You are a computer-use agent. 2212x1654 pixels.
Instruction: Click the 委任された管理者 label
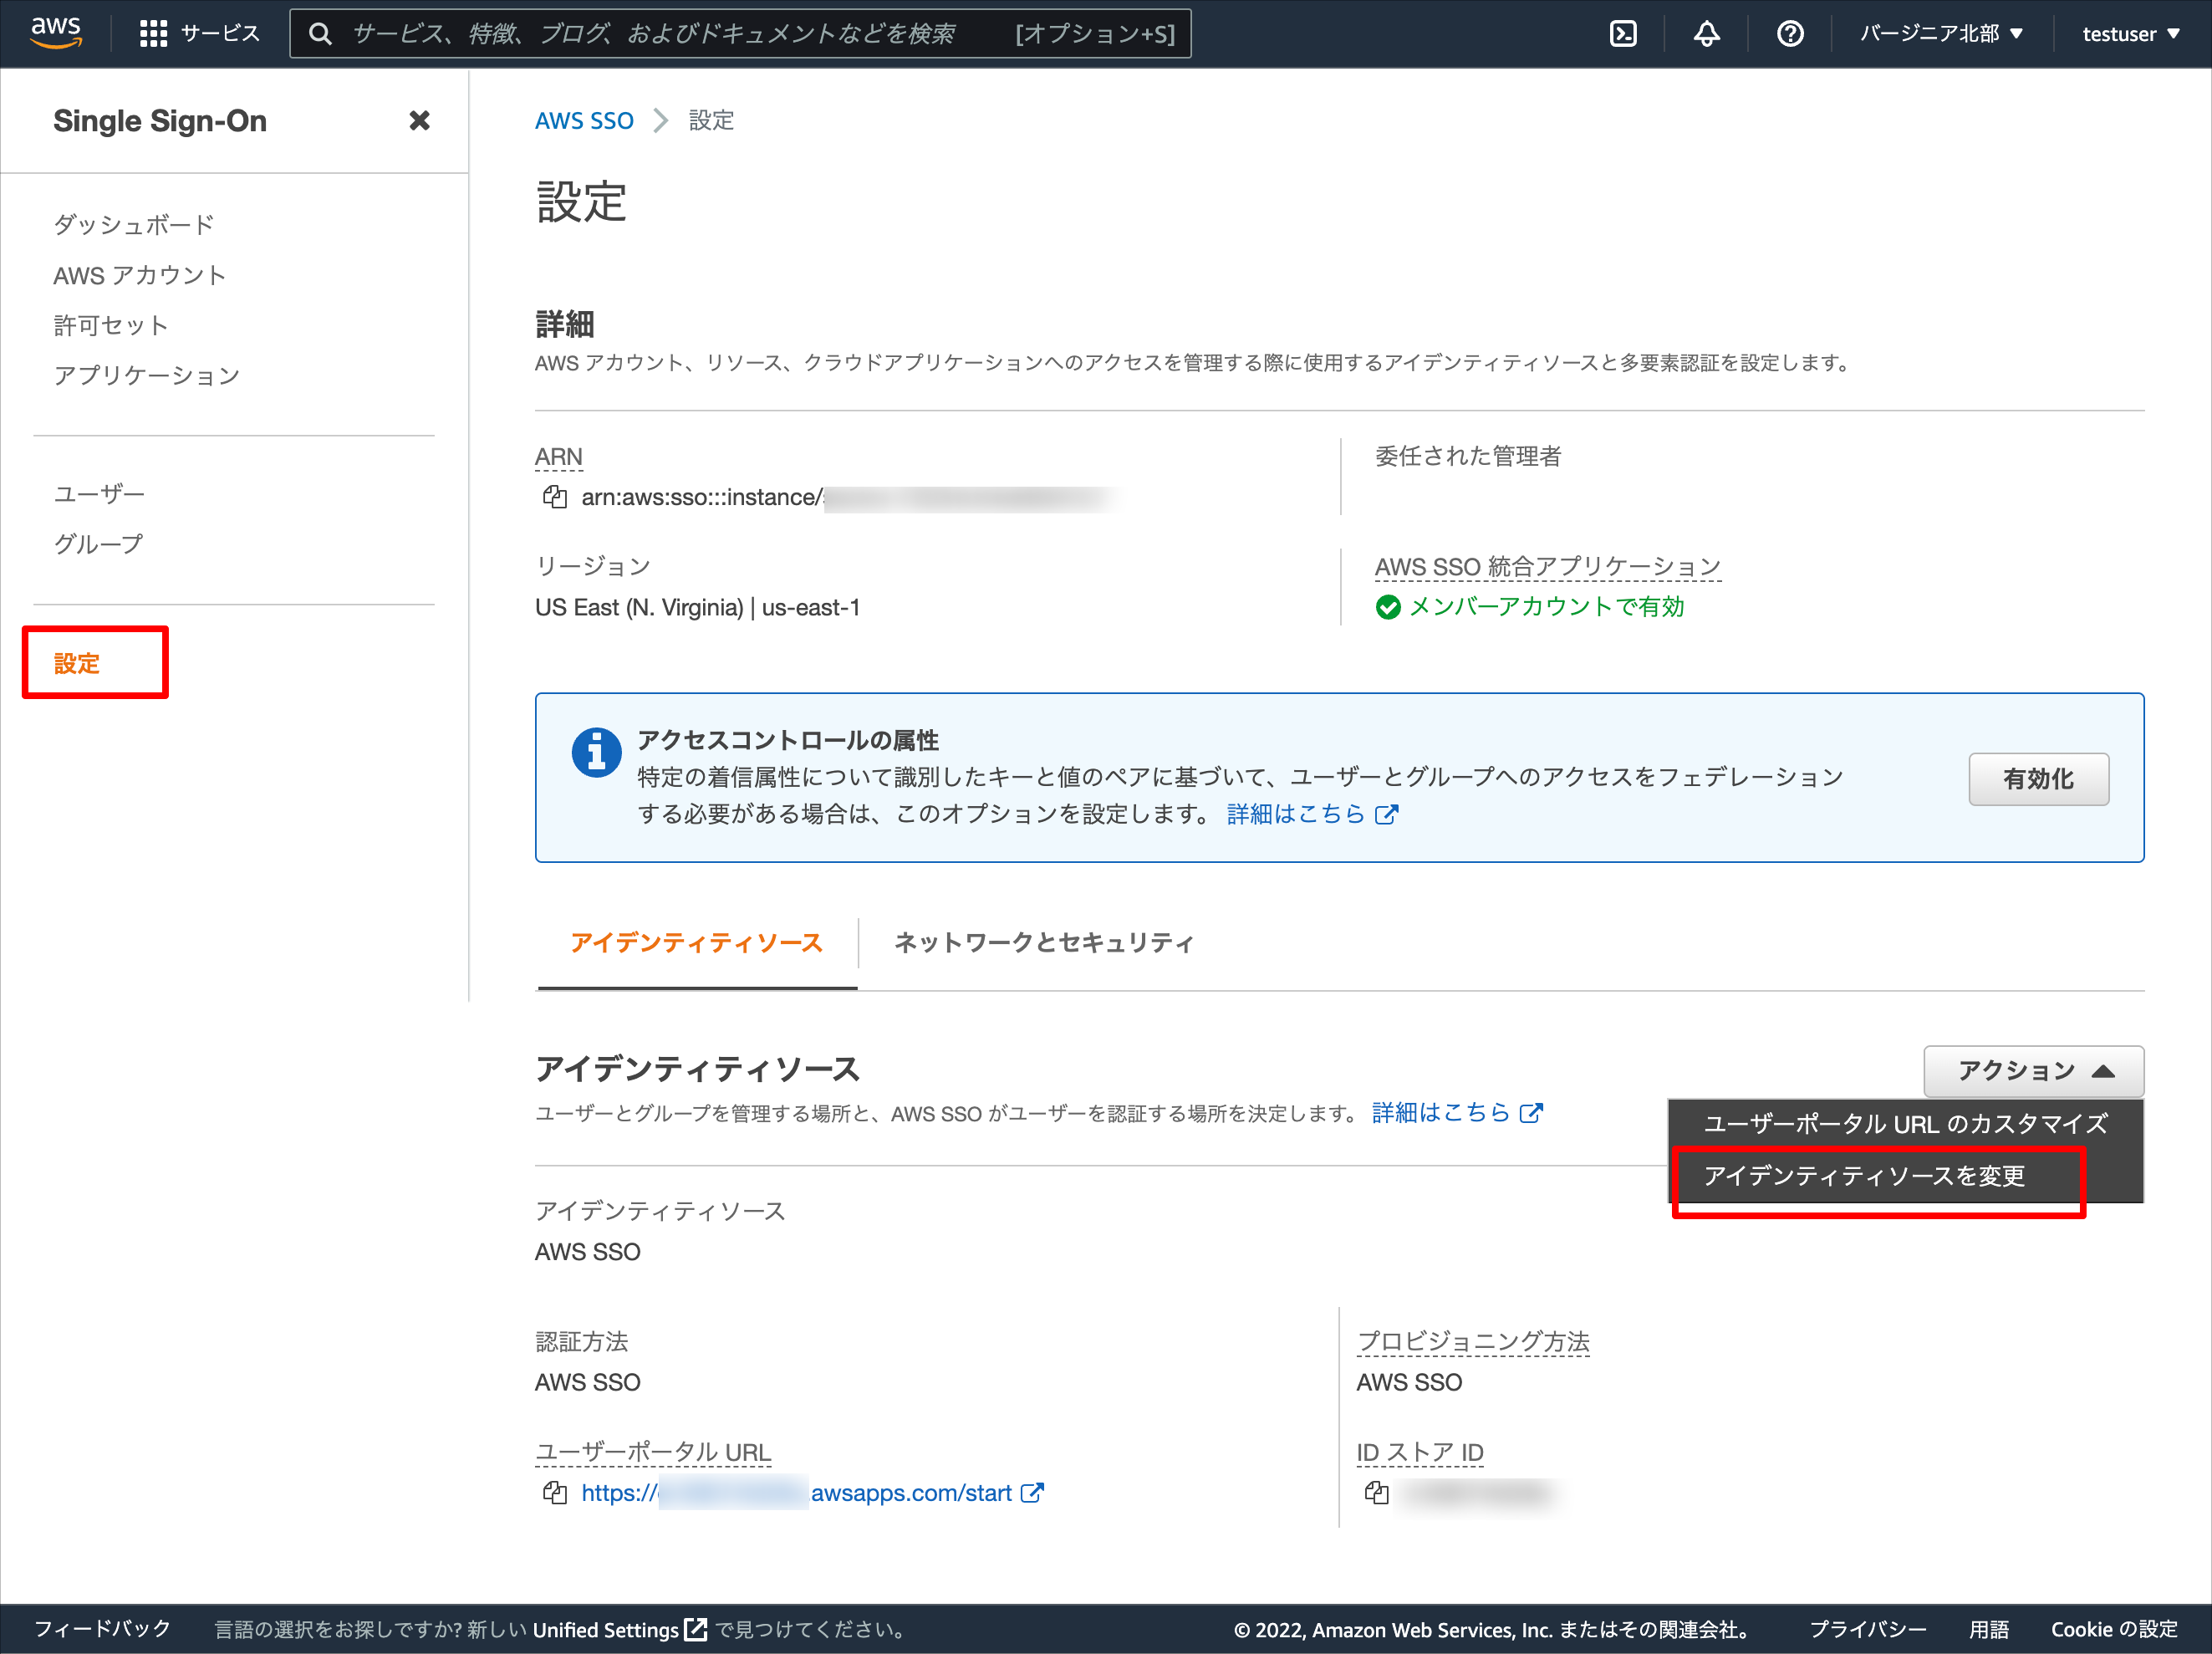(1468, 457)
